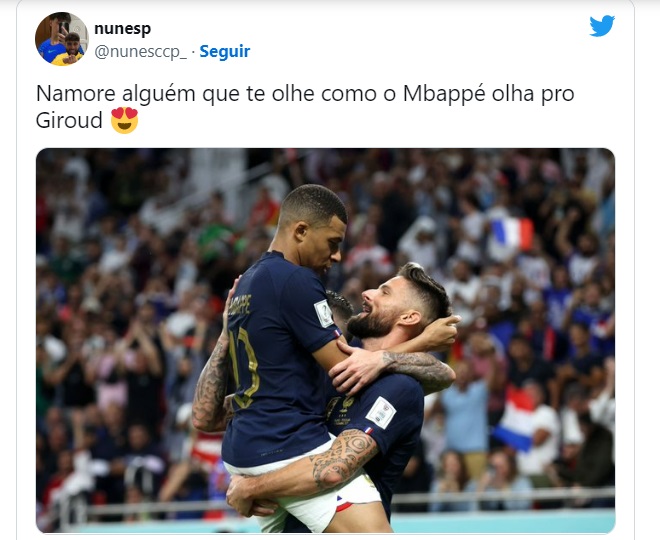The image size is (660, 540).
Task: Click the blue Twitter bird logo
Action: click(601, 26)
